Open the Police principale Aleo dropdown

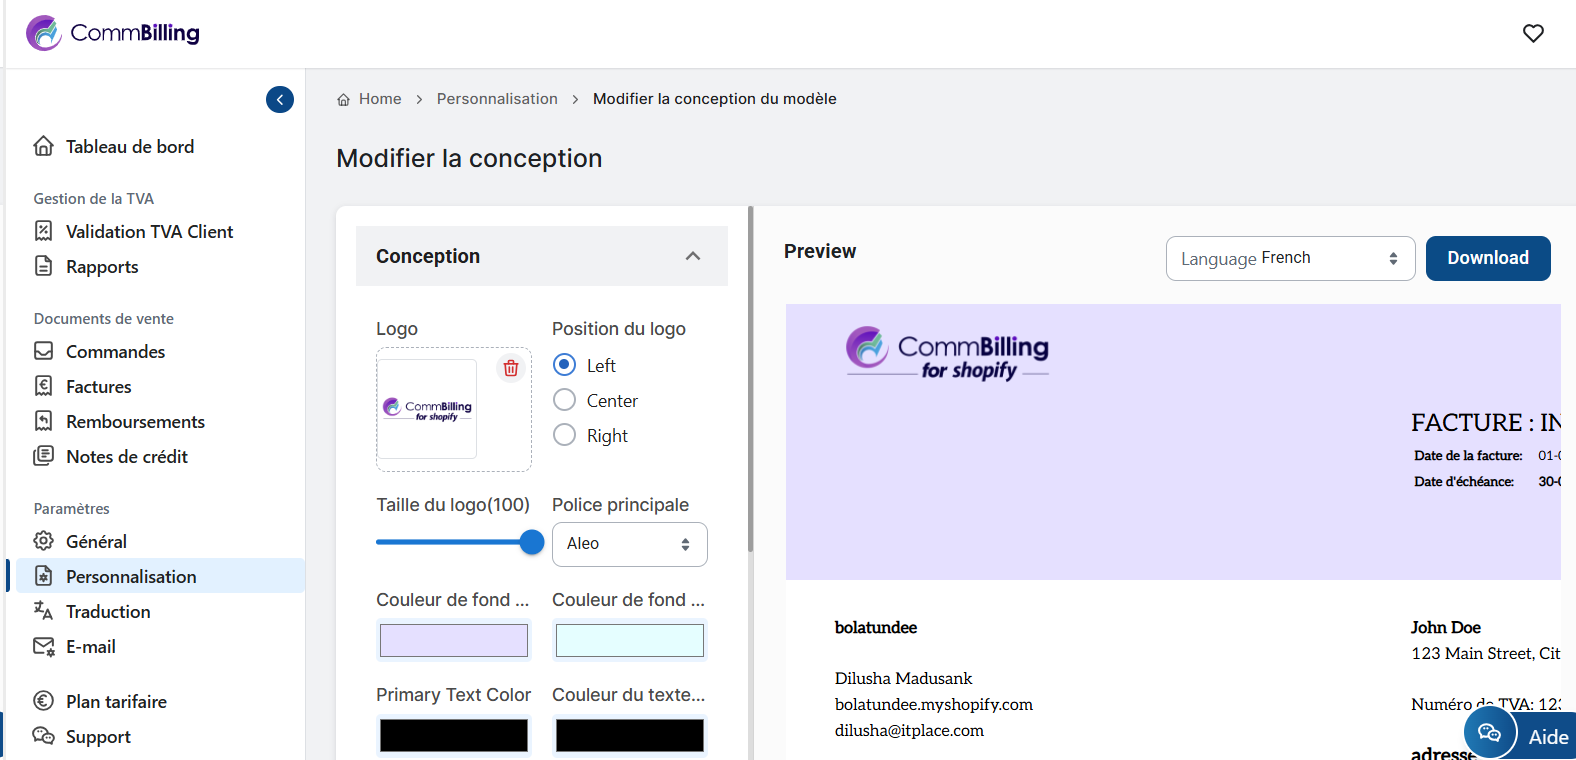click(630, 544)
